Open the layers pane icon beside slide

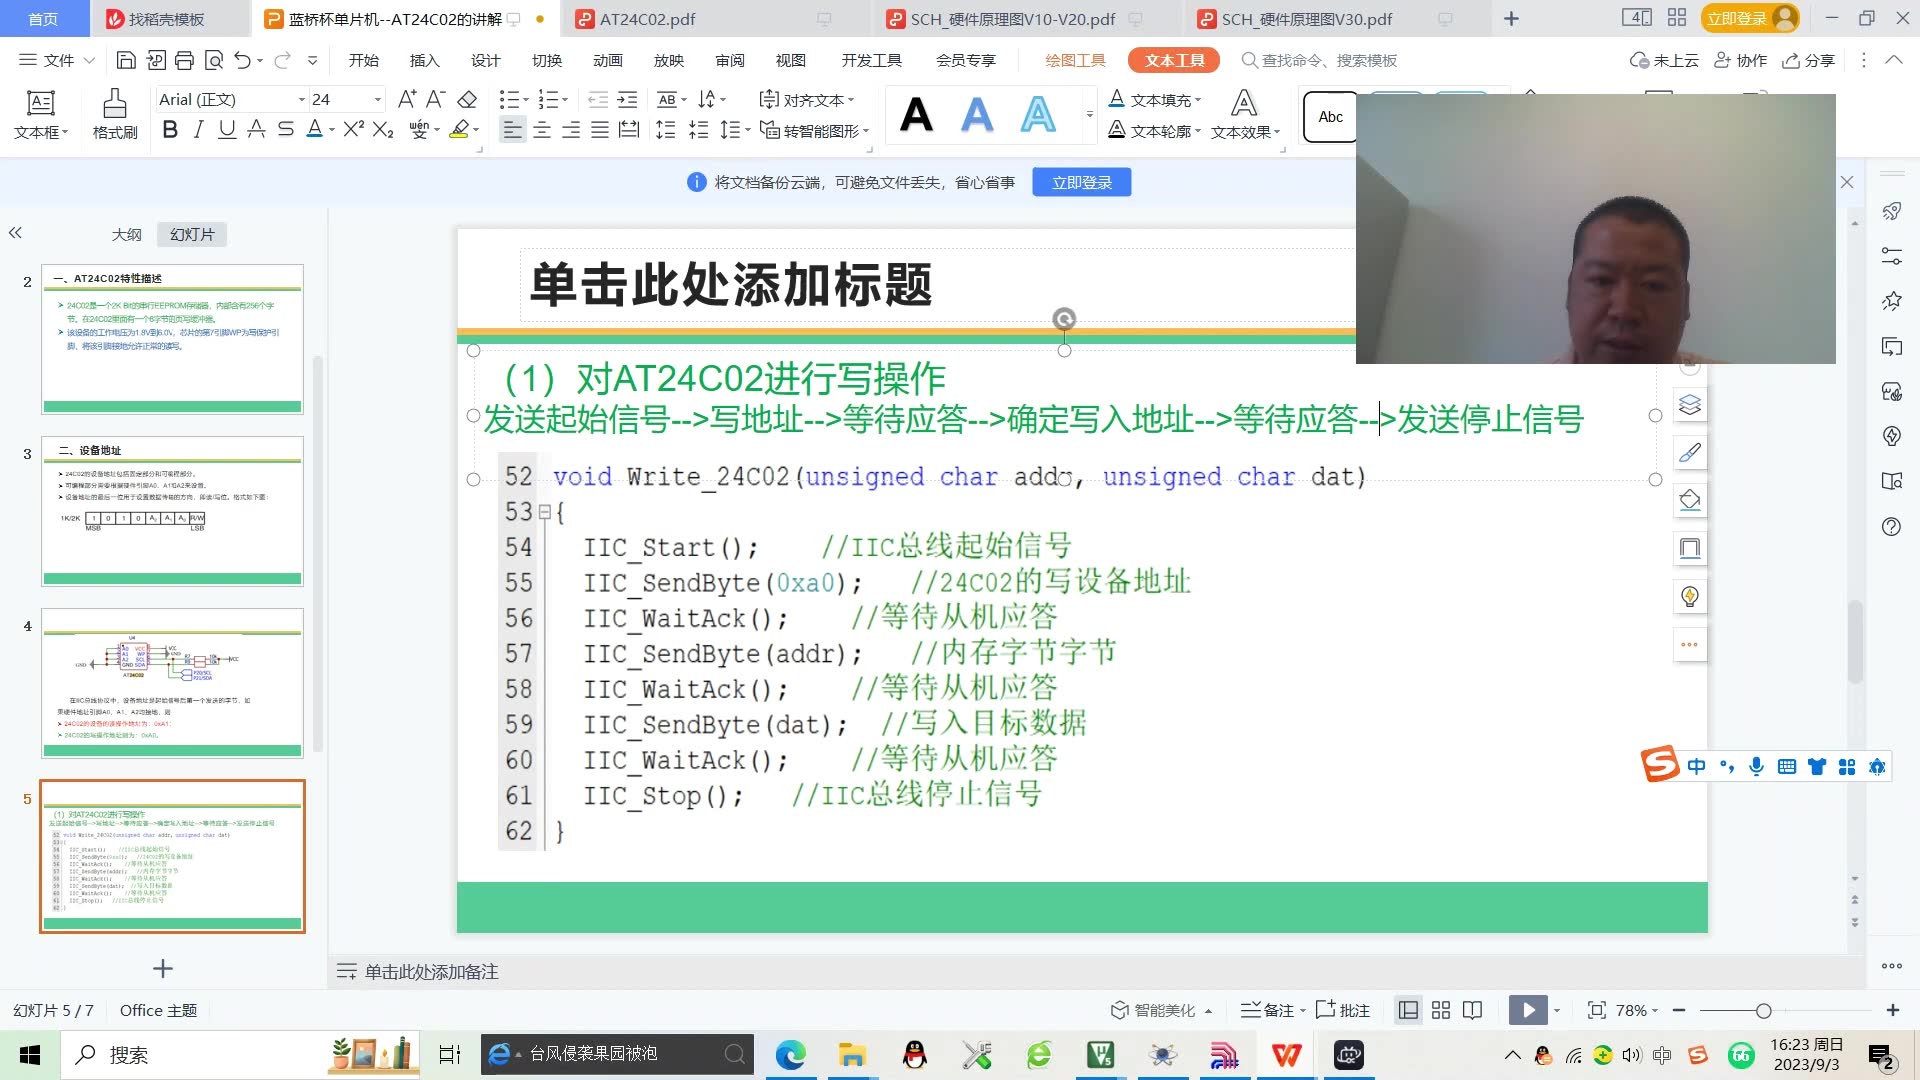point(1690,404)
